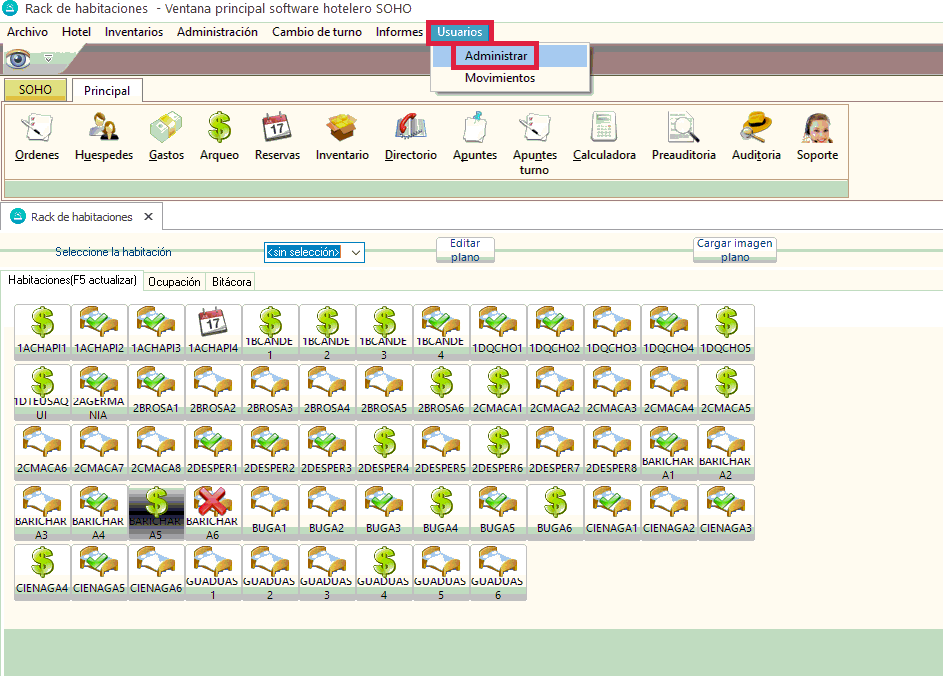Choose Administrar in the Usuarios menu
Viewport: 943px width, 676px height.
(496, 56)
